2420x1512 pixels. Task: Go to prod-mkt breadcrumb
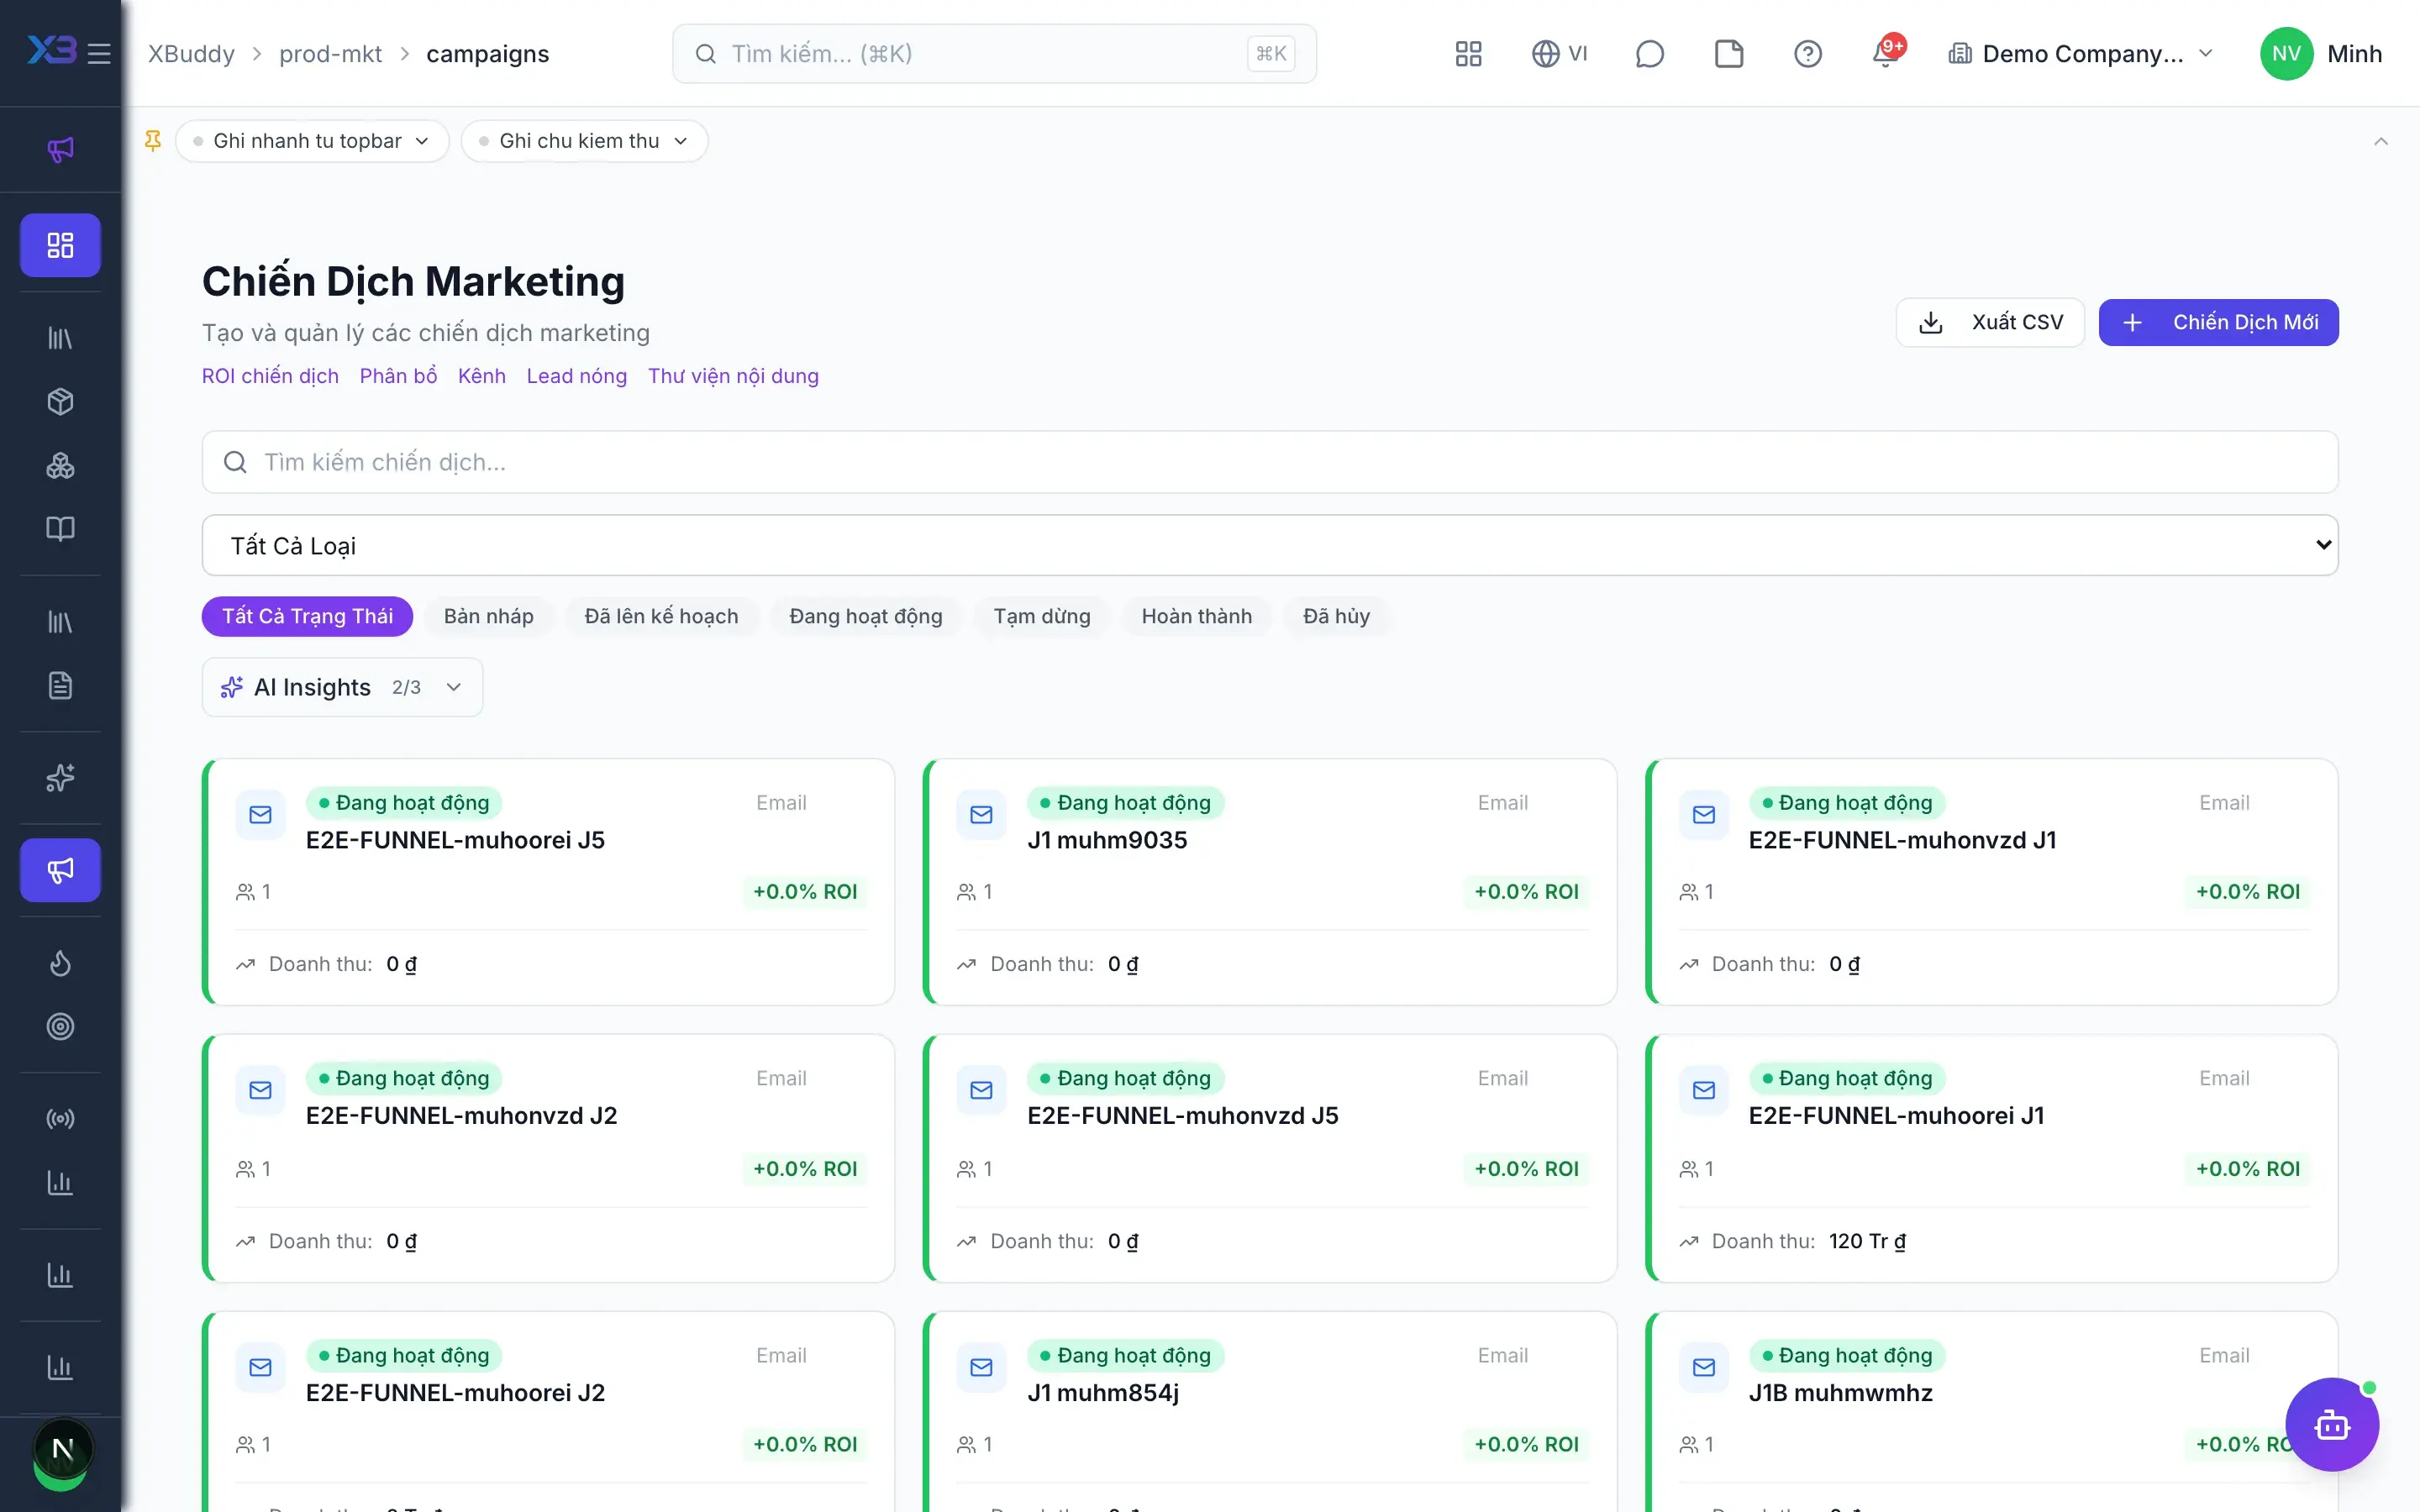click(330, 54)
